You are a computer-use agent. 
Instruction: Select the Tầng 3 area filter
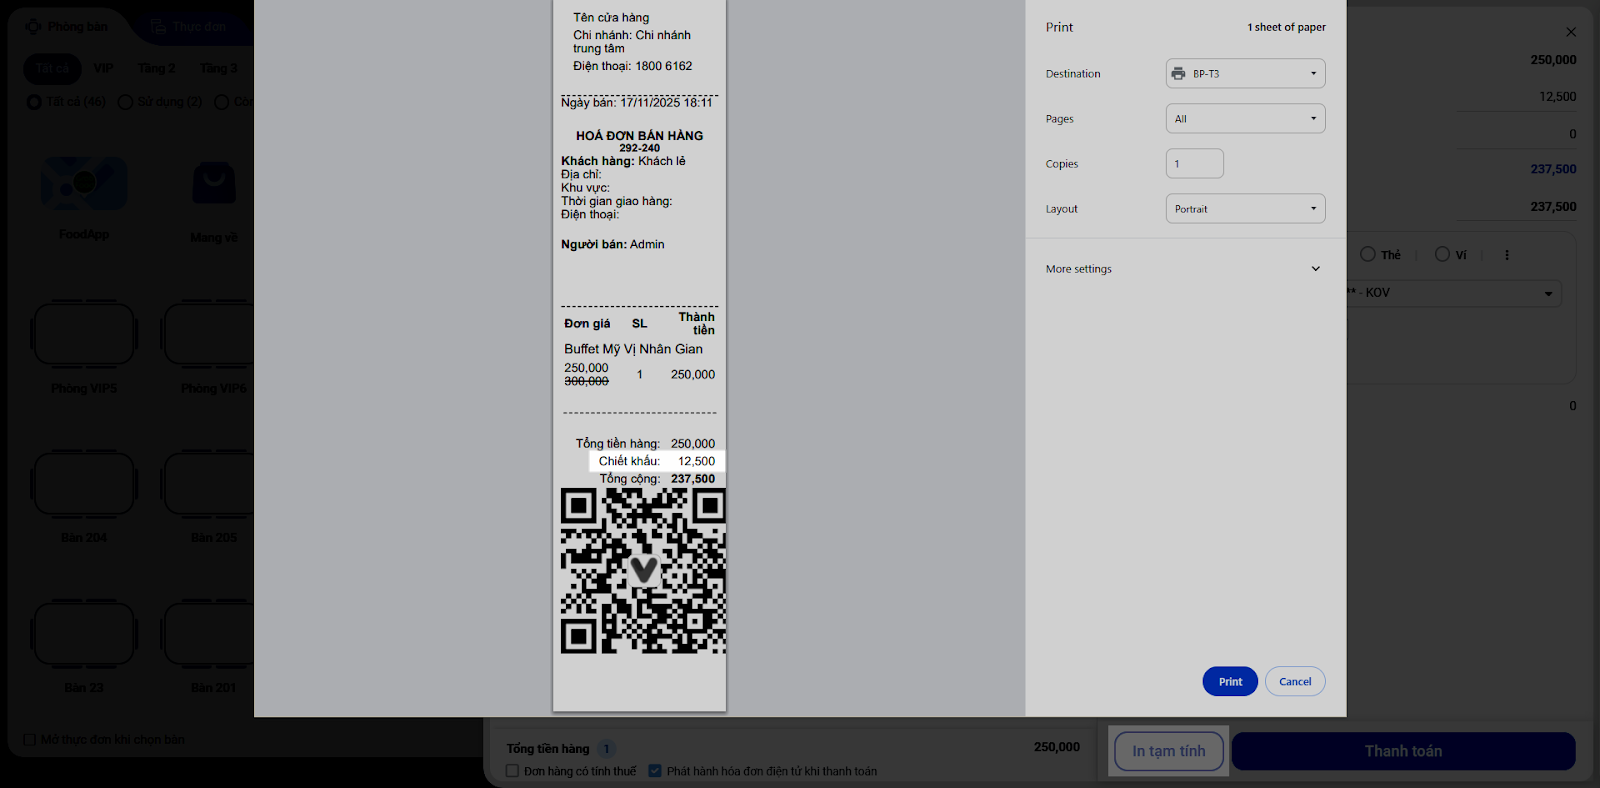point(219,68)
